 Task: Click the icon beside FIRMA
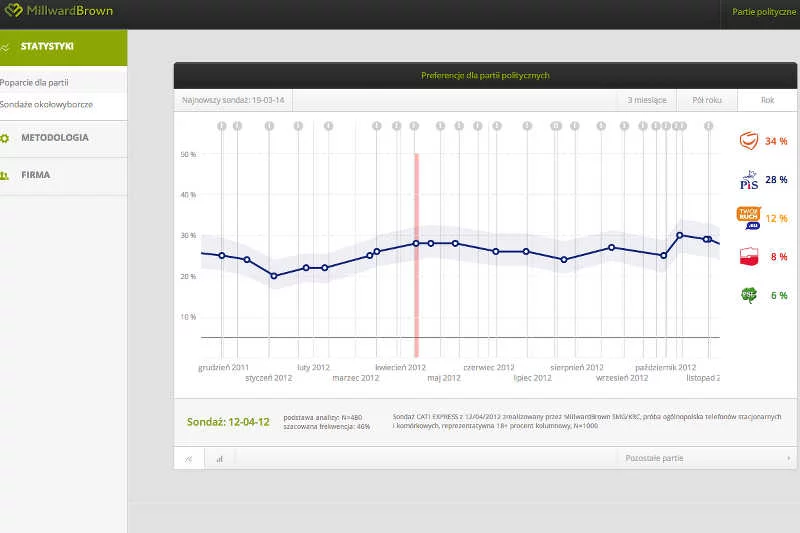[5, 176]
